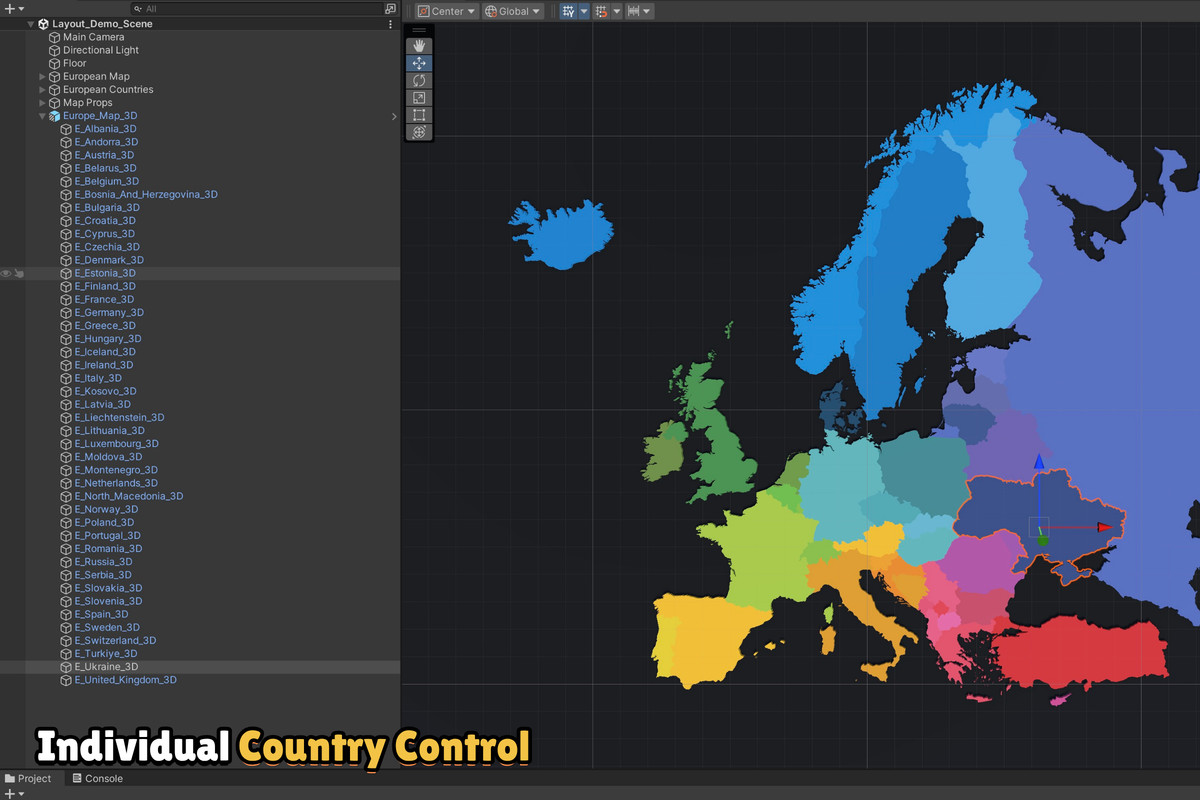
Task: Select E_Bosnia_And_Herzegovina_3D in hierarchy
Action: pyautogui.click(x=146, y=194)
